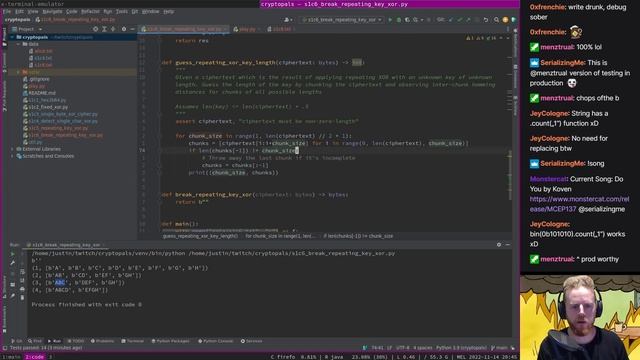Viewport: 640px width, 360px height.
Task: Start debugging with the green bug icon
Action: (x=399, y=20)
